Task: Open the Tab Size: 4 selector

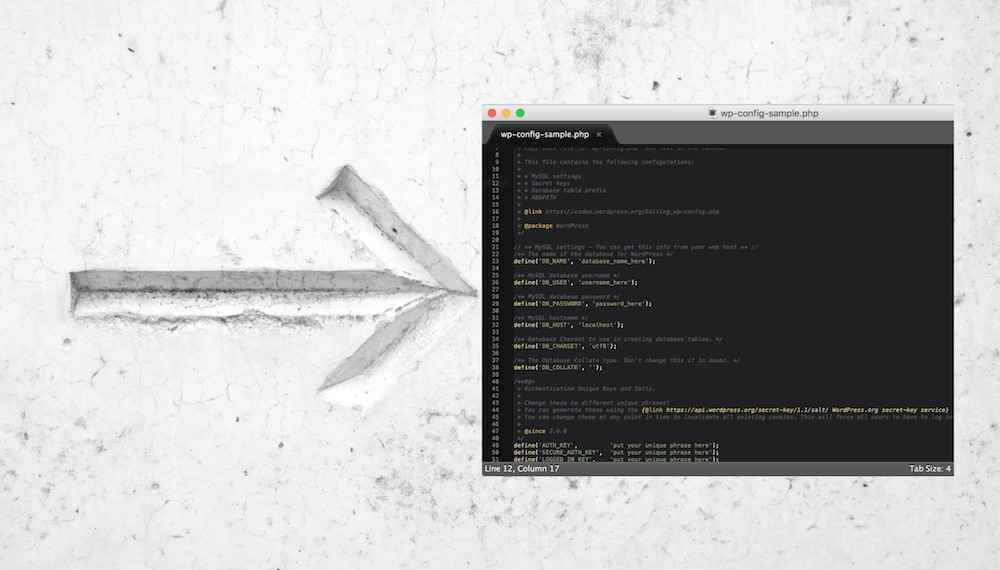Action: click(x=929, y=468)
